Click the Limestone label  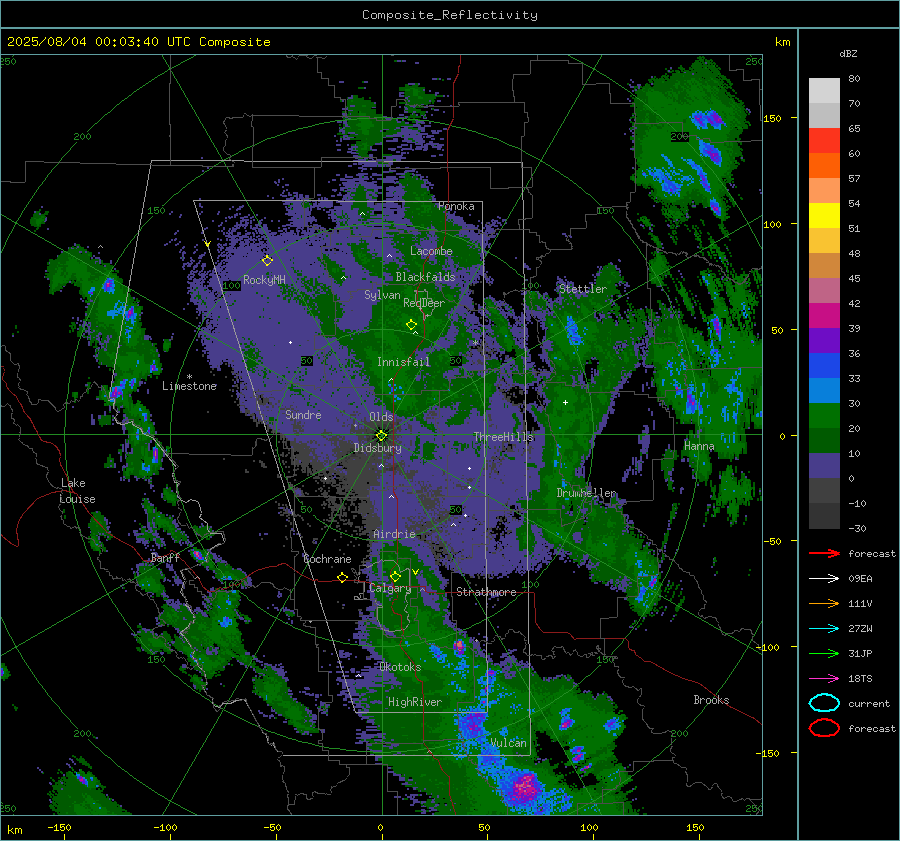[189, 386]
